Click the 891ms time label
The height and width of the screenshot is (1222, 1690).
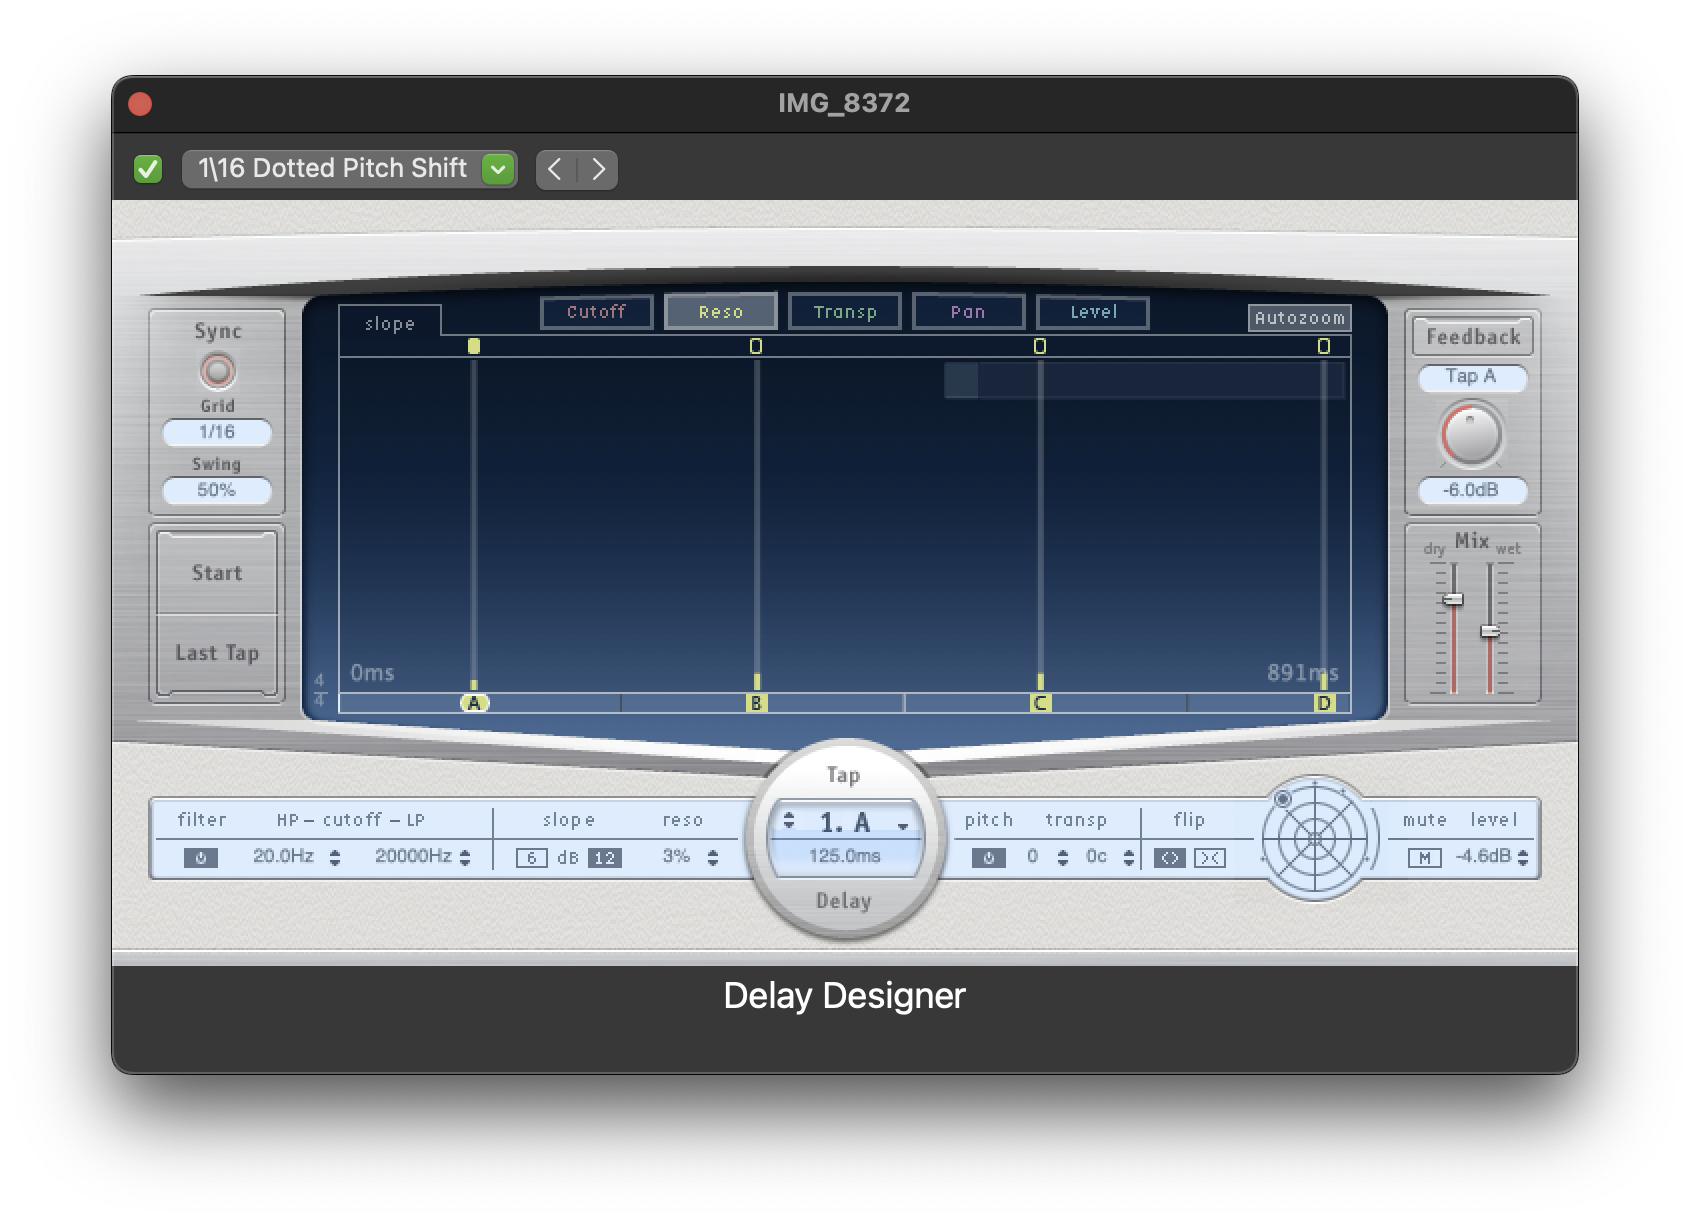point(1302,673)
